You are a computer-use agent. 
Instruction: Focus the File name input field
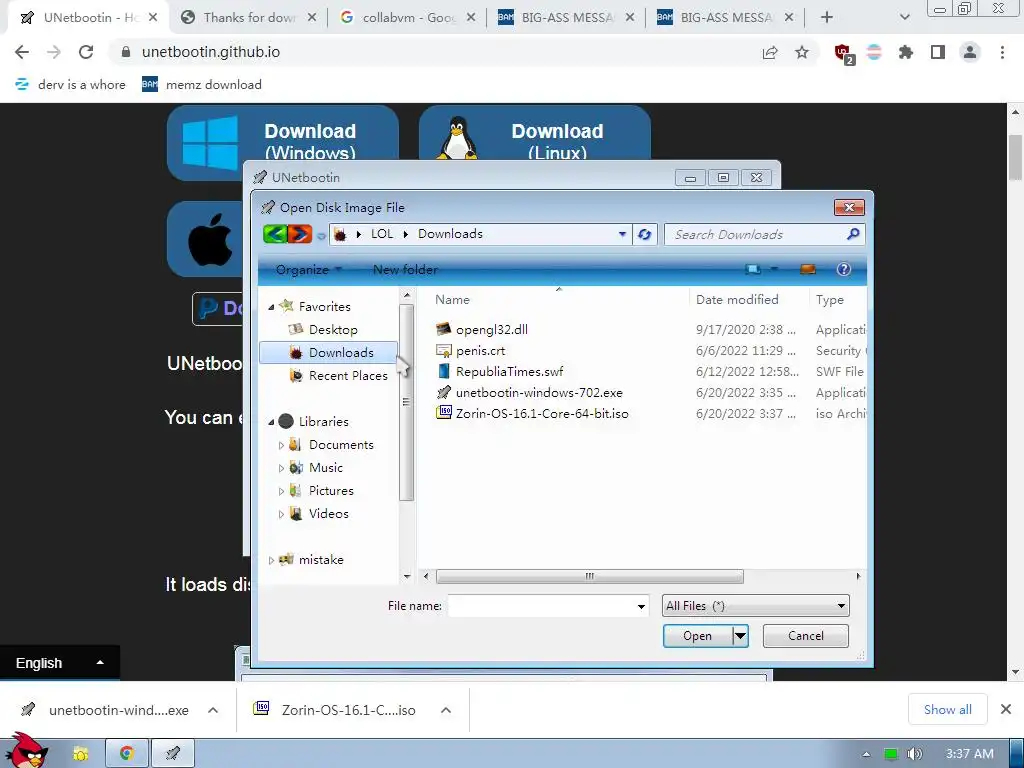point(542,606)
